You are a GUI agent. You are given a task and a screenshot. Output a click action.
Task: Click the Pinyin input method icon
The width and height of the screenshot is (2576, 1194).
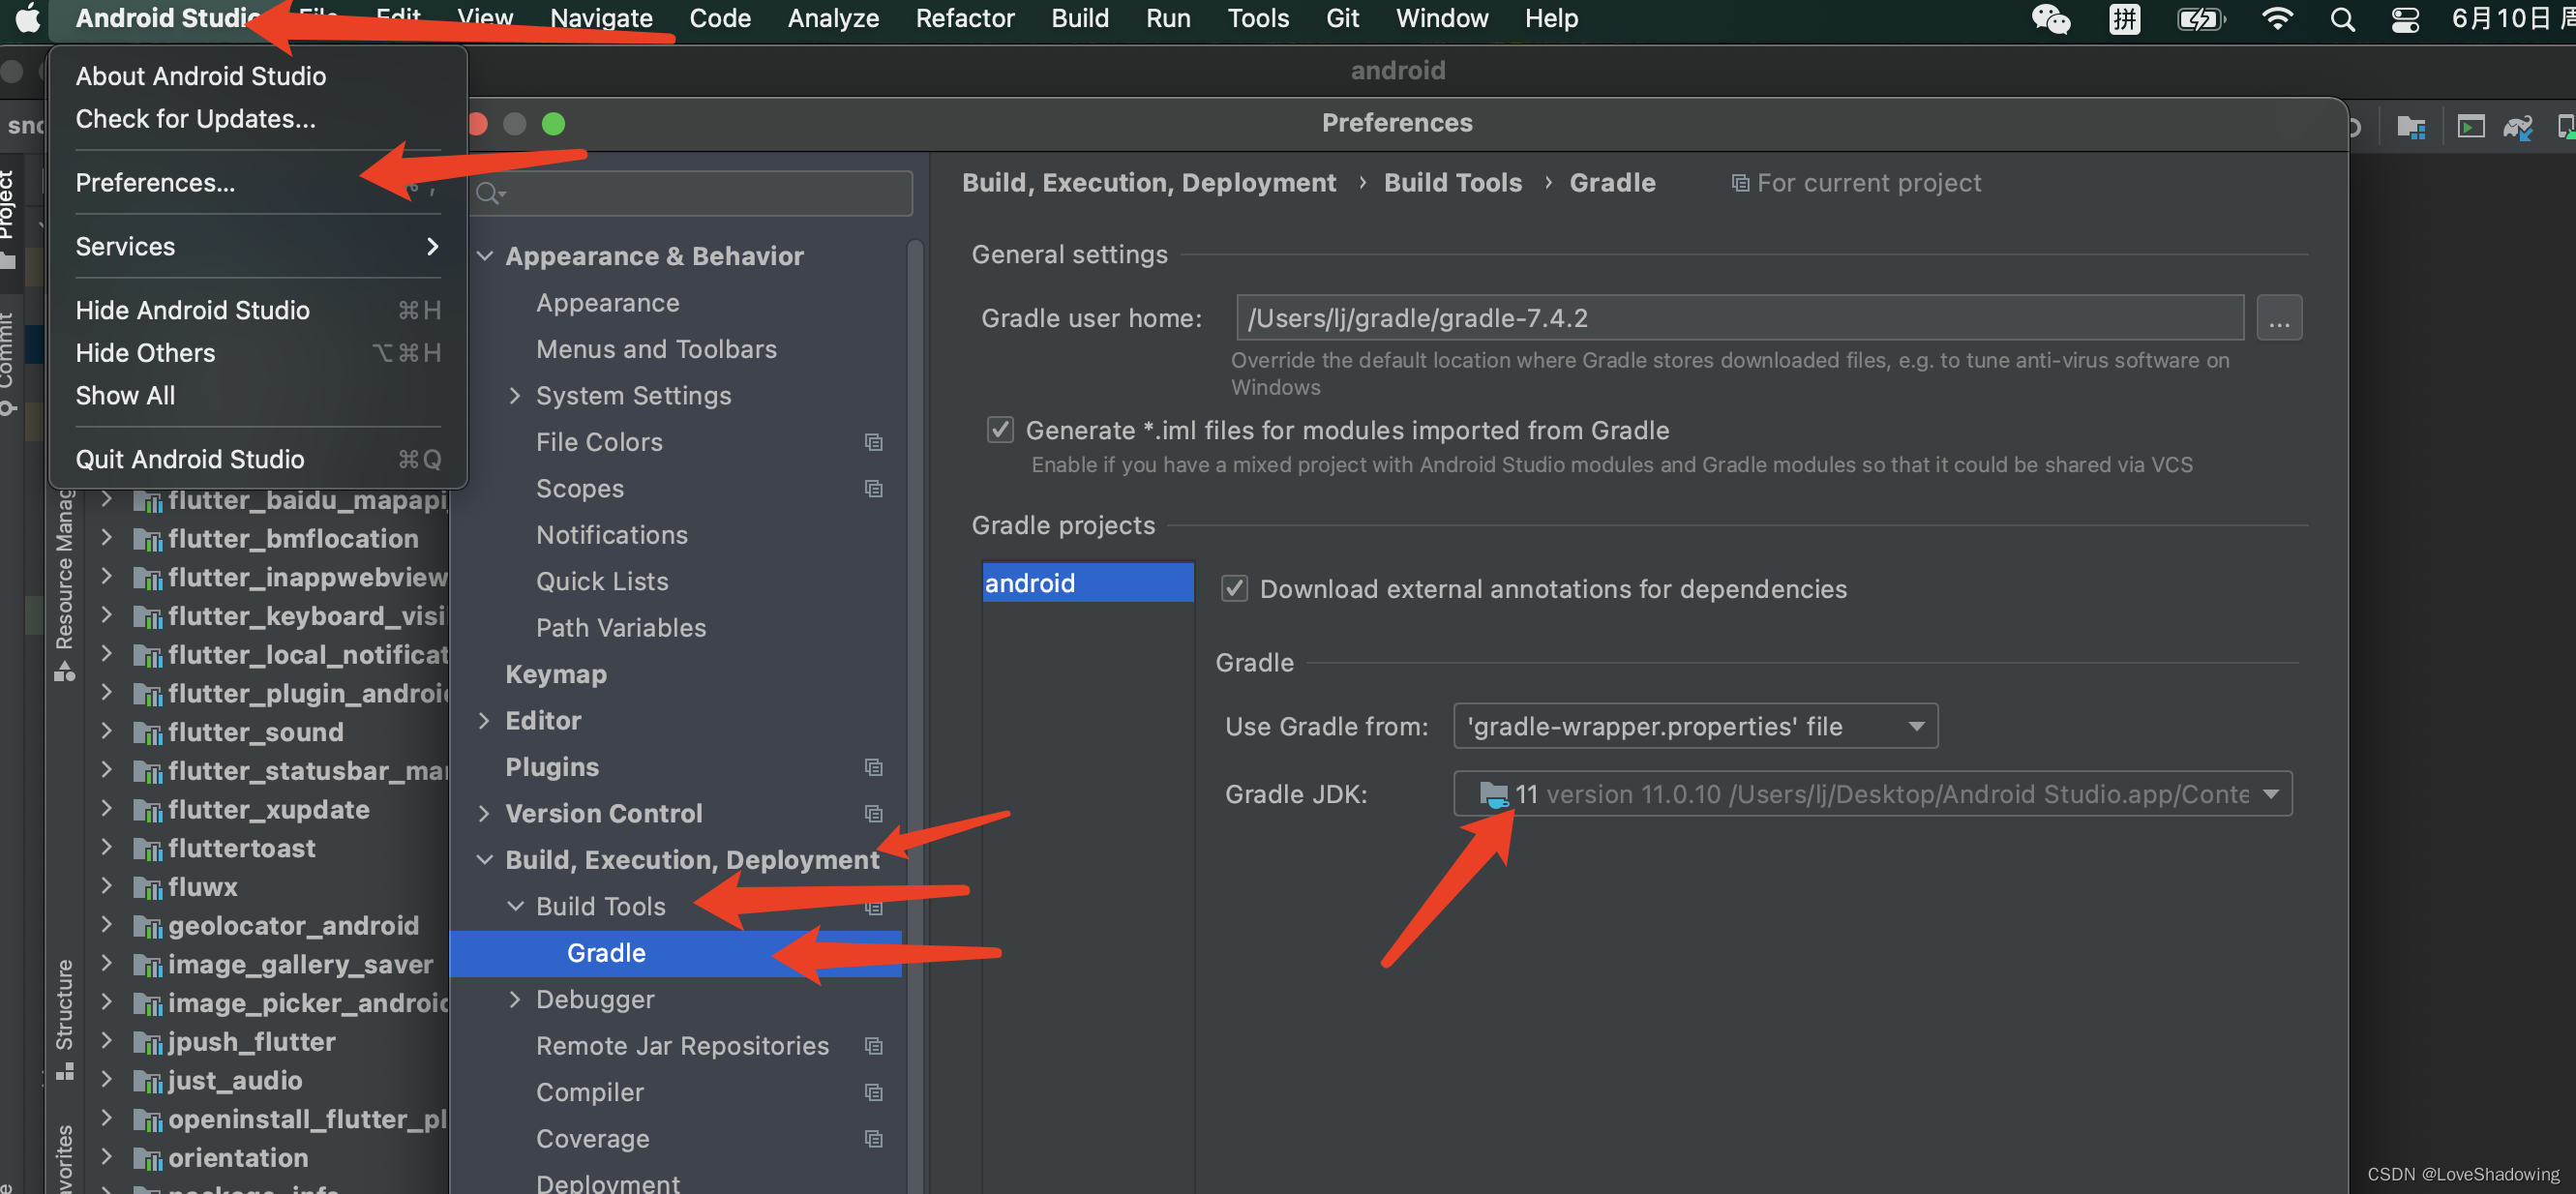tap(2124, 19)
